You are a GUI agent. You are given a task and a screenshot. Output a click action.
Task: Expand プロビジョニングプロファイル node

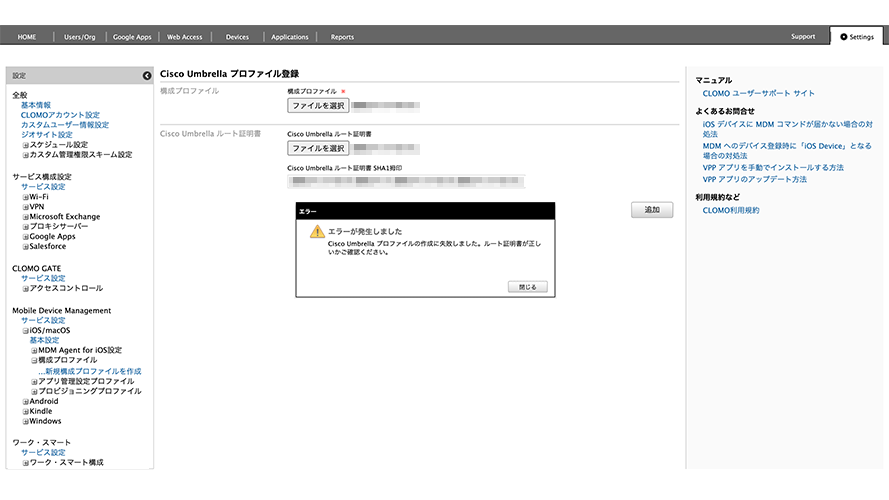pyautogui.click(x=34, y=391)
